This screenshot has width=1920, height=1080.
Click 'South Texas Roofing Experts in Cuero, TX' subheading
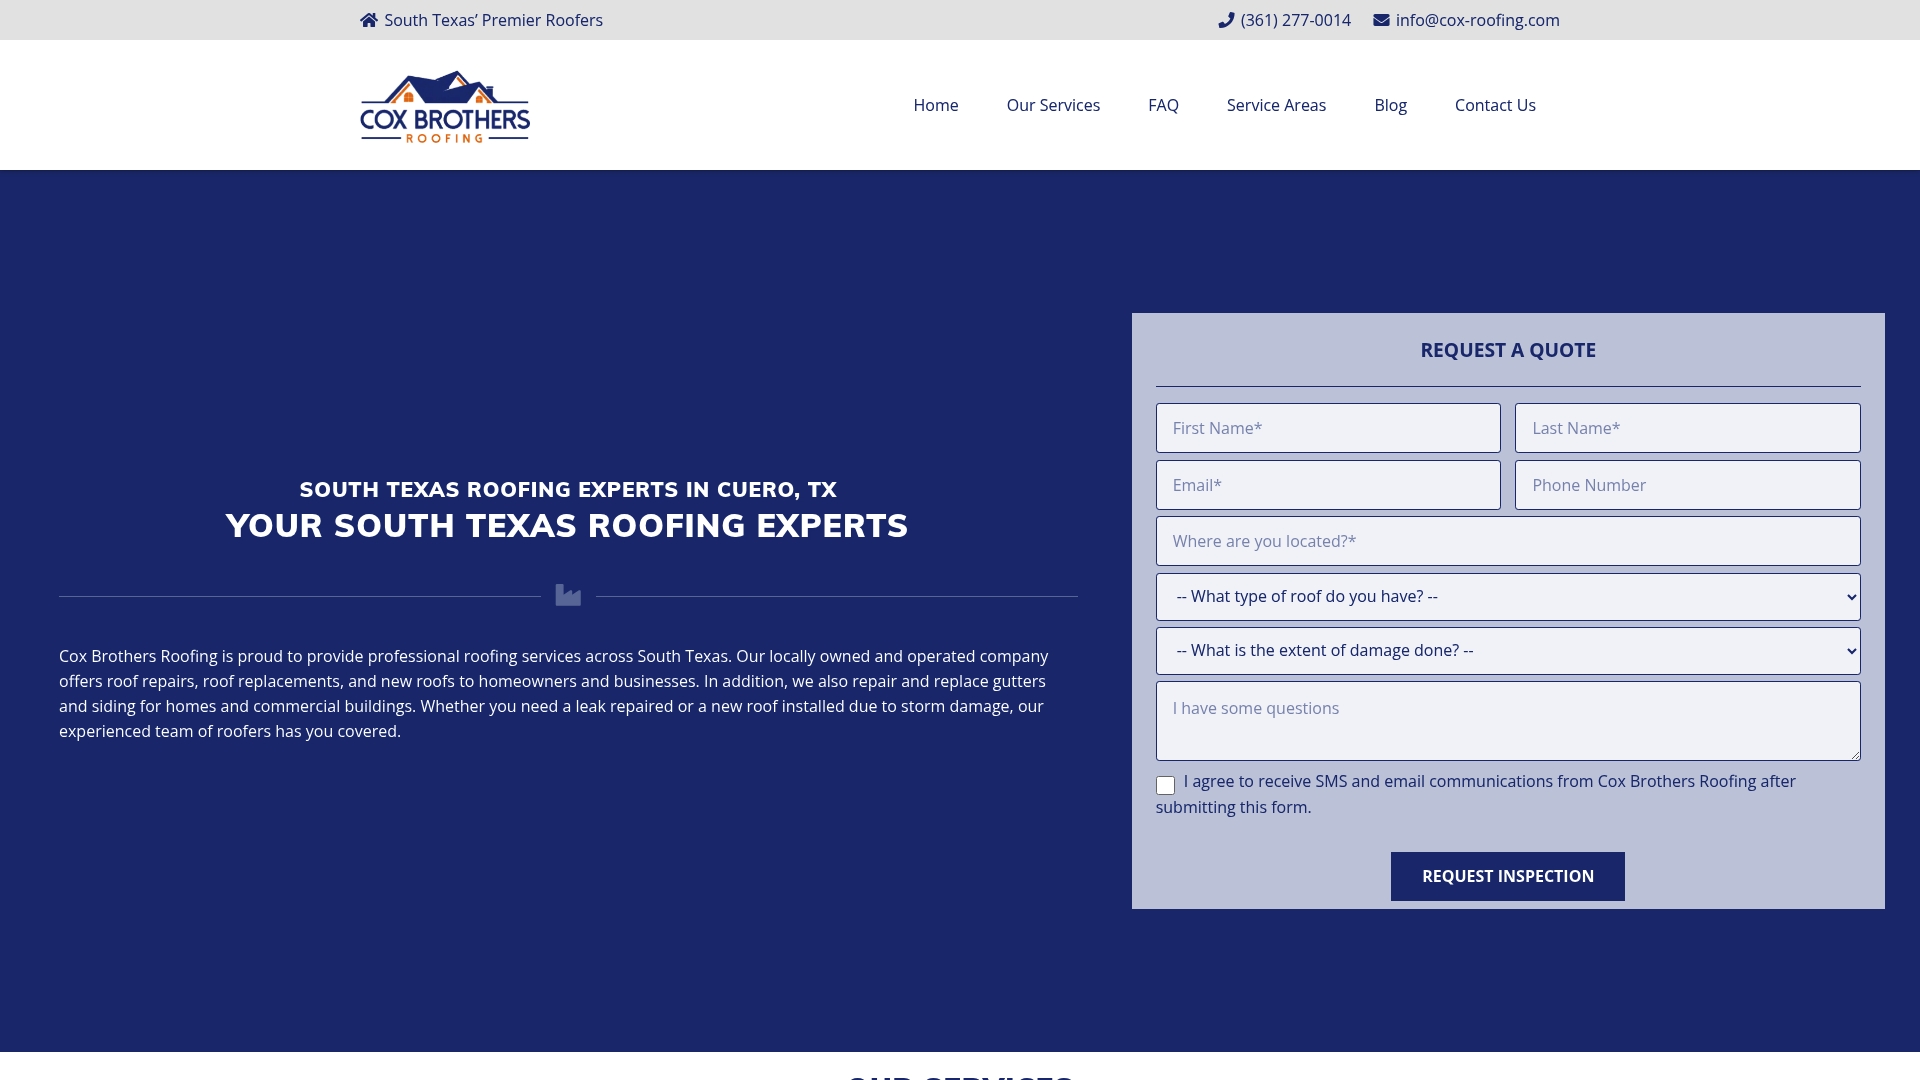[568, 490]
